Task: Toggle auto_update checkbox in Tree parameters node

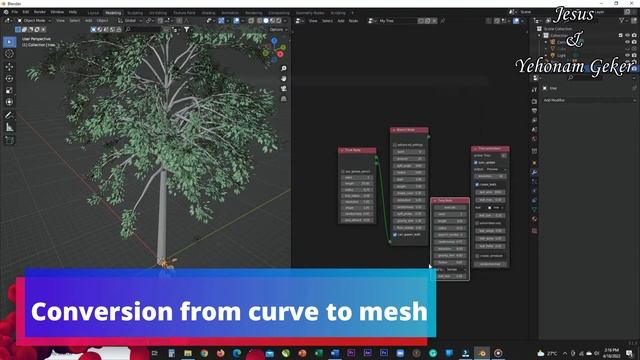Action: (476, 162)
